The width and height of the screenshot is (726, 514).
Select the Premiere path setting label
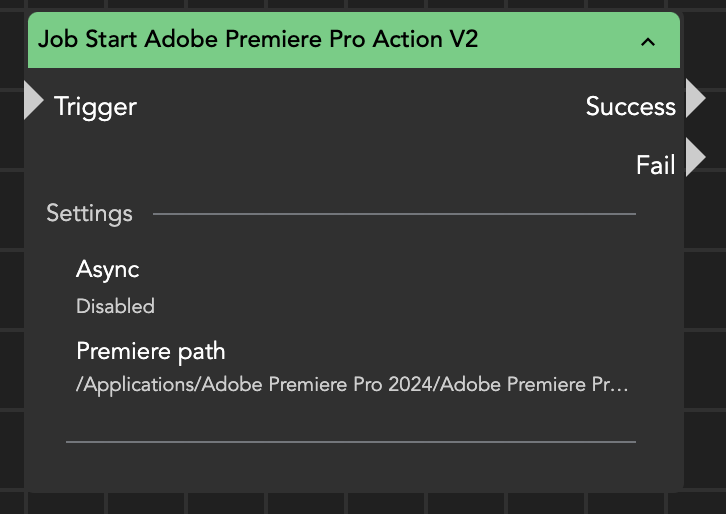(150, 351)
